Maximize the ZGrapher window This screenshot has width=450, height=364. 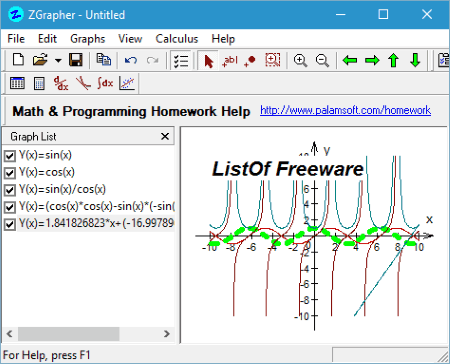[383, 14]
